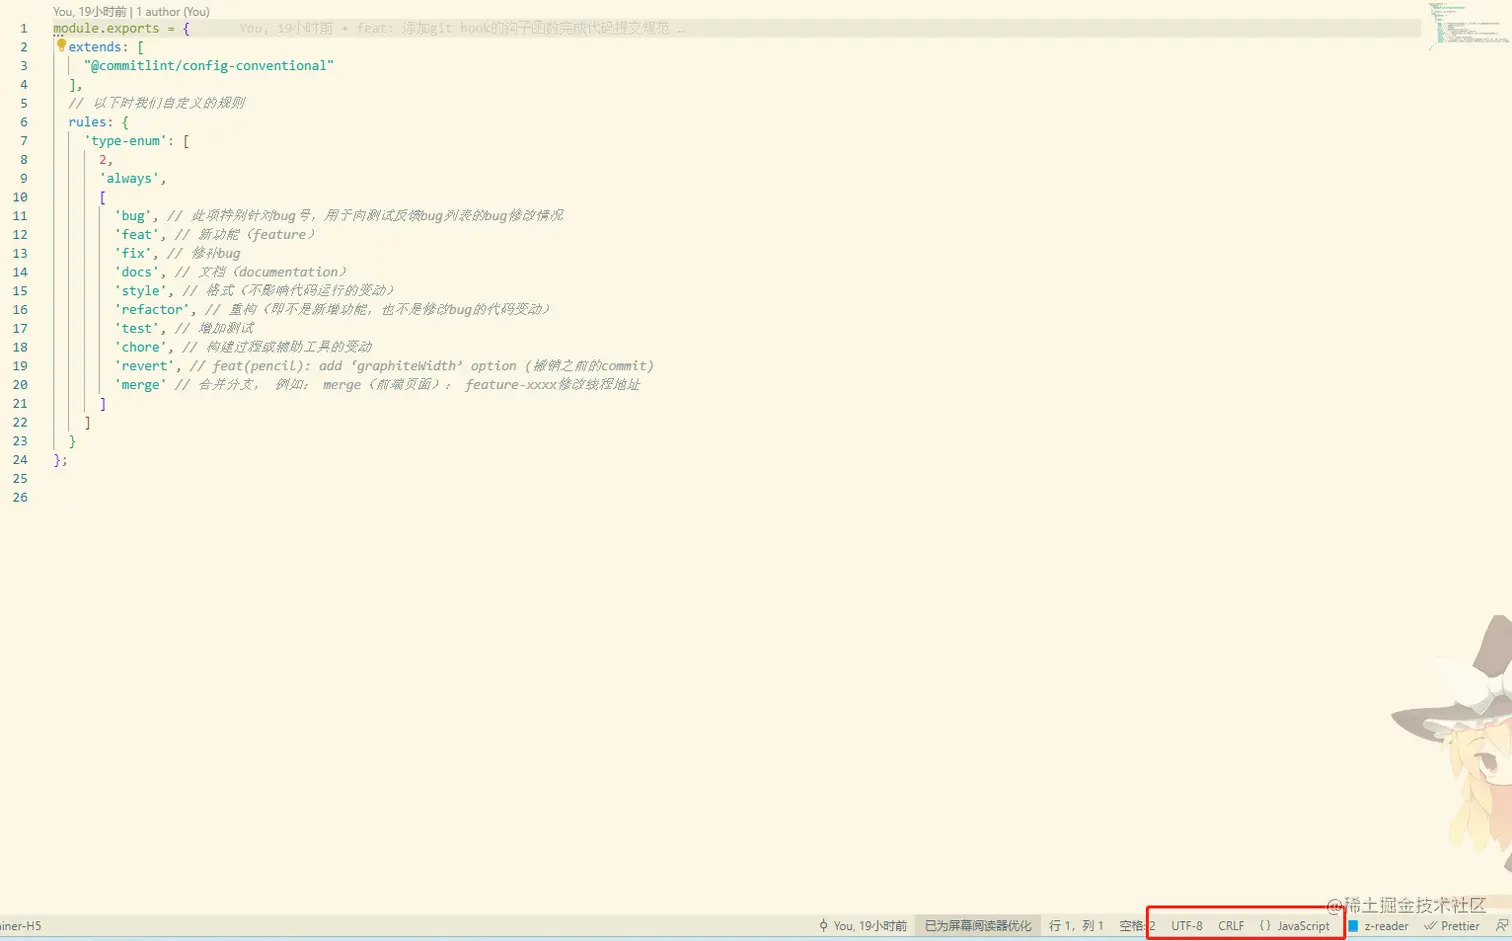Change CRLF end of line sequence
This screenshot has height=941, width=1512.
pyautogui.click(x=1231, y=926)
